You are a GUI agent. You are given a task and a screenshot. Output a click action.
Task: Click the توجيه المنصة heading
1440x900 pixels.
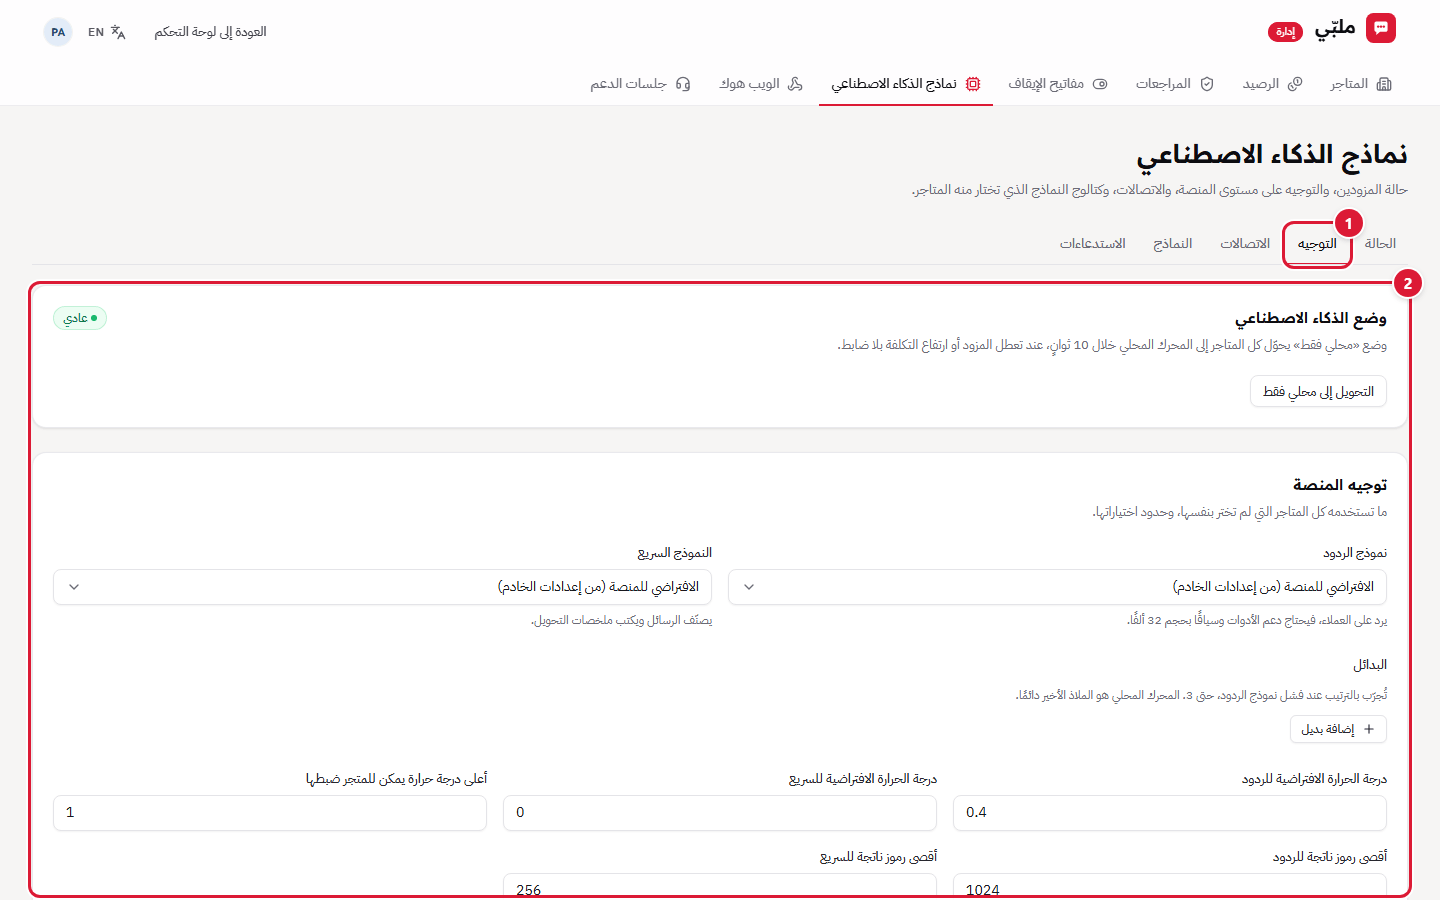pos(1340,485)
